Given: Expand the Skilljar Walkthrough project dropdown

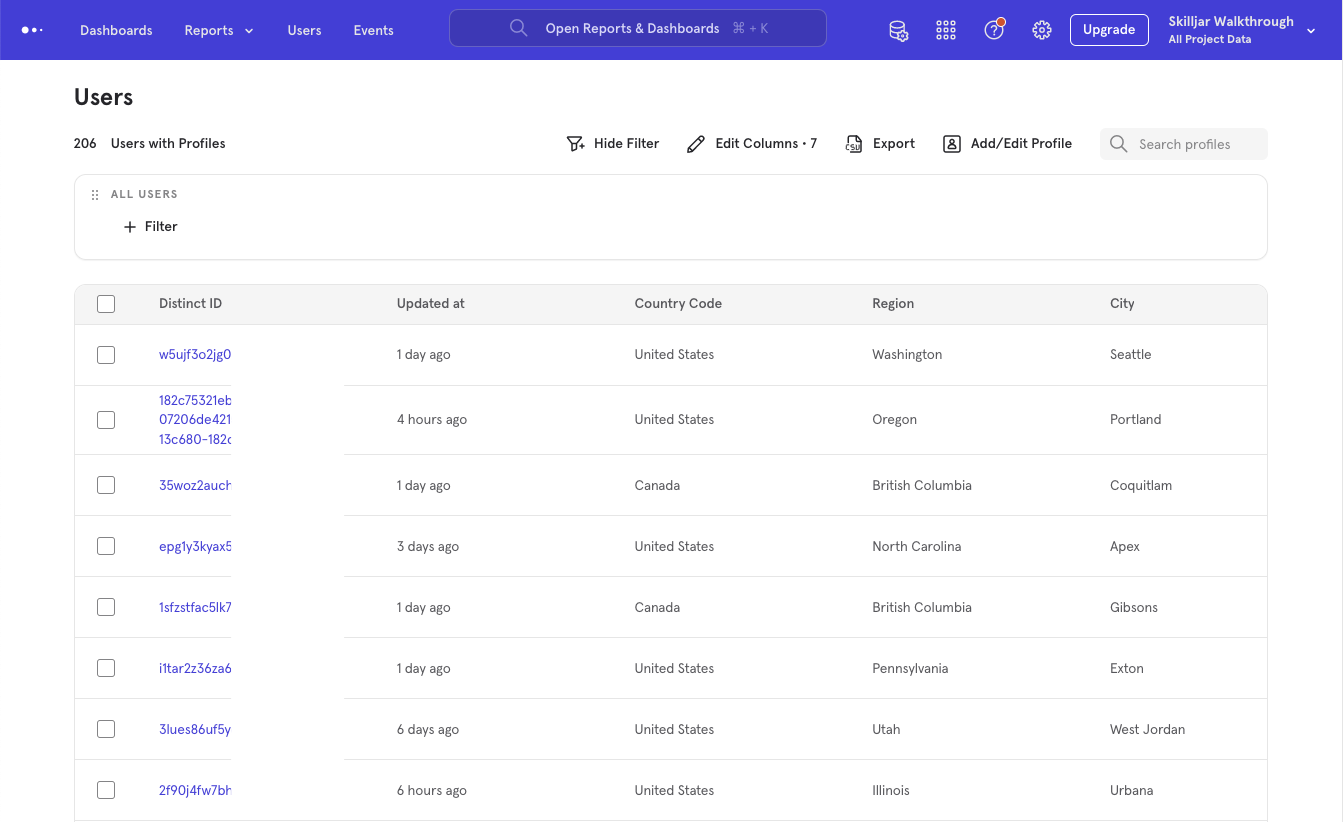Looking at the screenshot, I should 1311,31.
